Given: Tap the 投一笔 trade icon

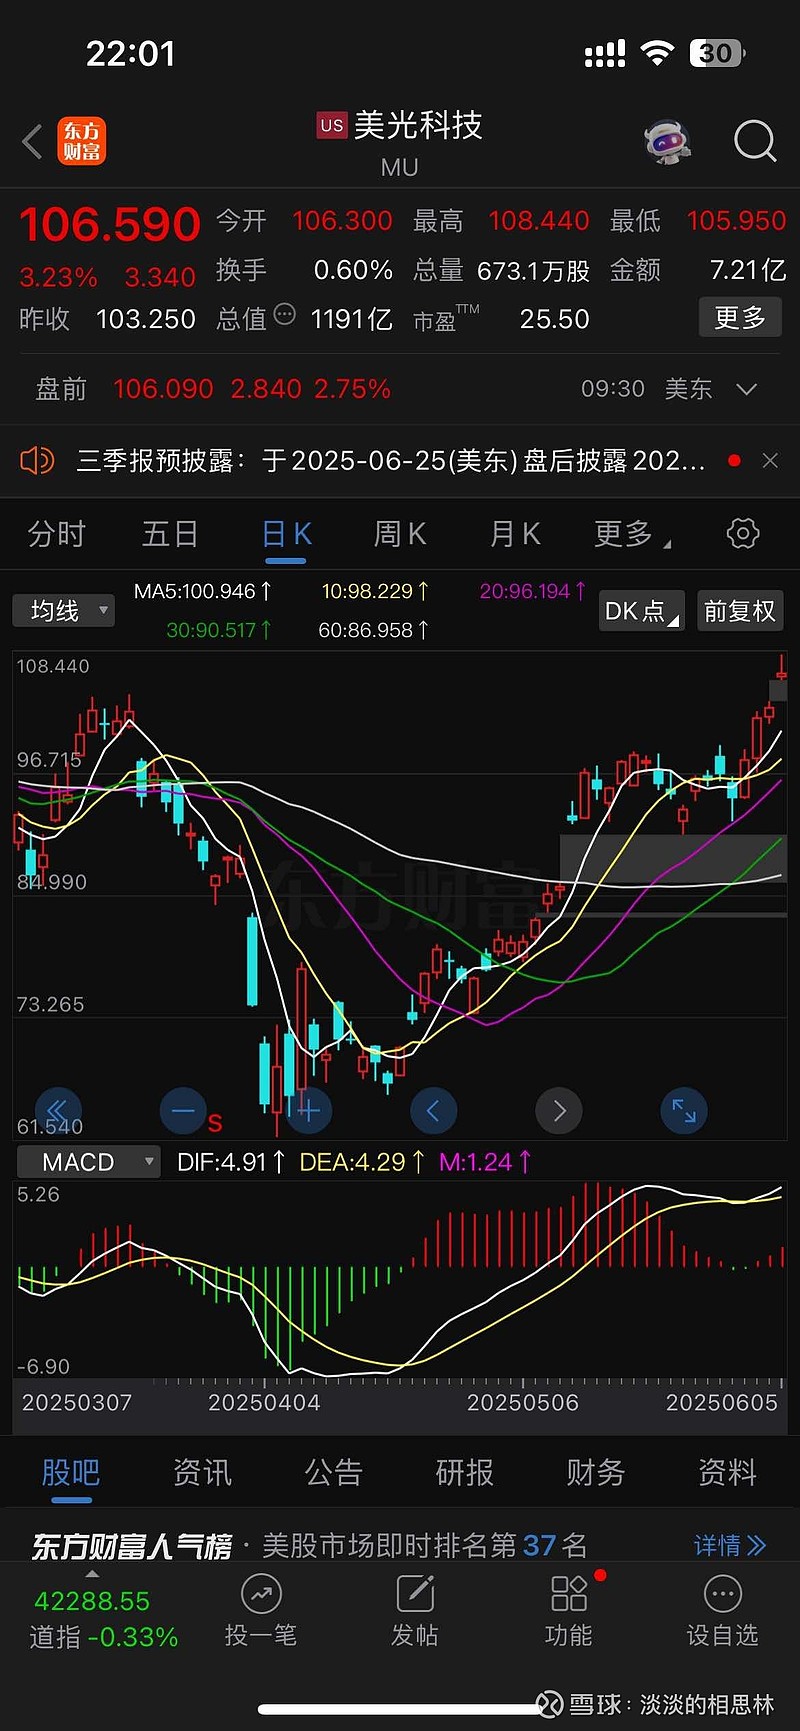Looking at the screenshot, I should click(261, 1595).
